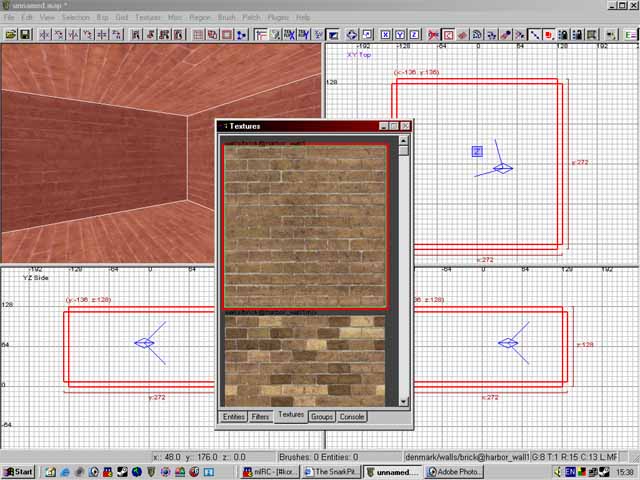Click the CSG Subtract toolbar icon

tap(198, 34)
